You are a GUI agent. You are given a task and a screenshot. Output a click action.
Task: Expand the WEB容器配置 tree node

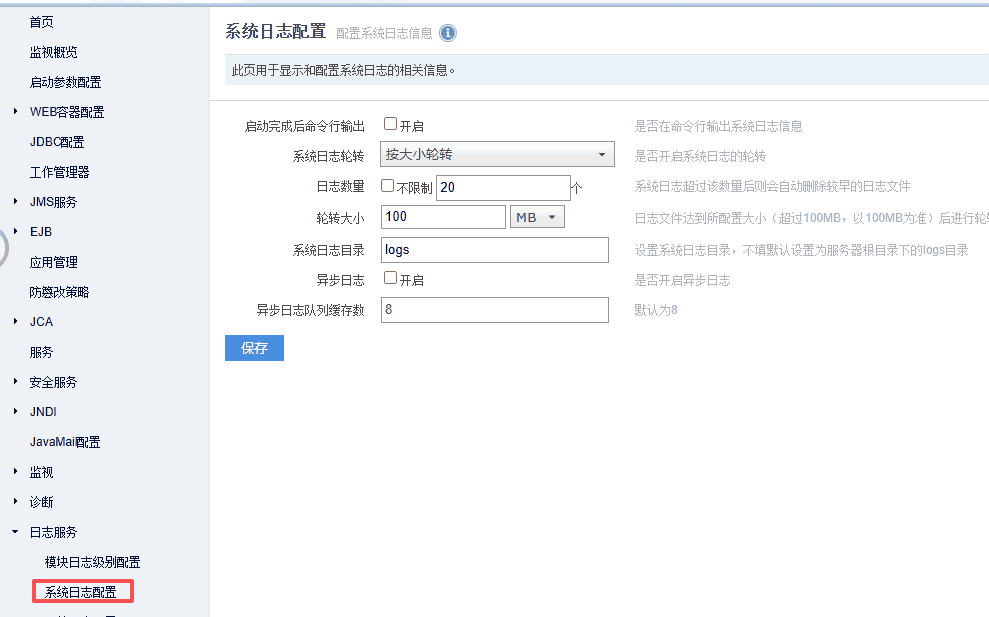(x=16, y=112)
